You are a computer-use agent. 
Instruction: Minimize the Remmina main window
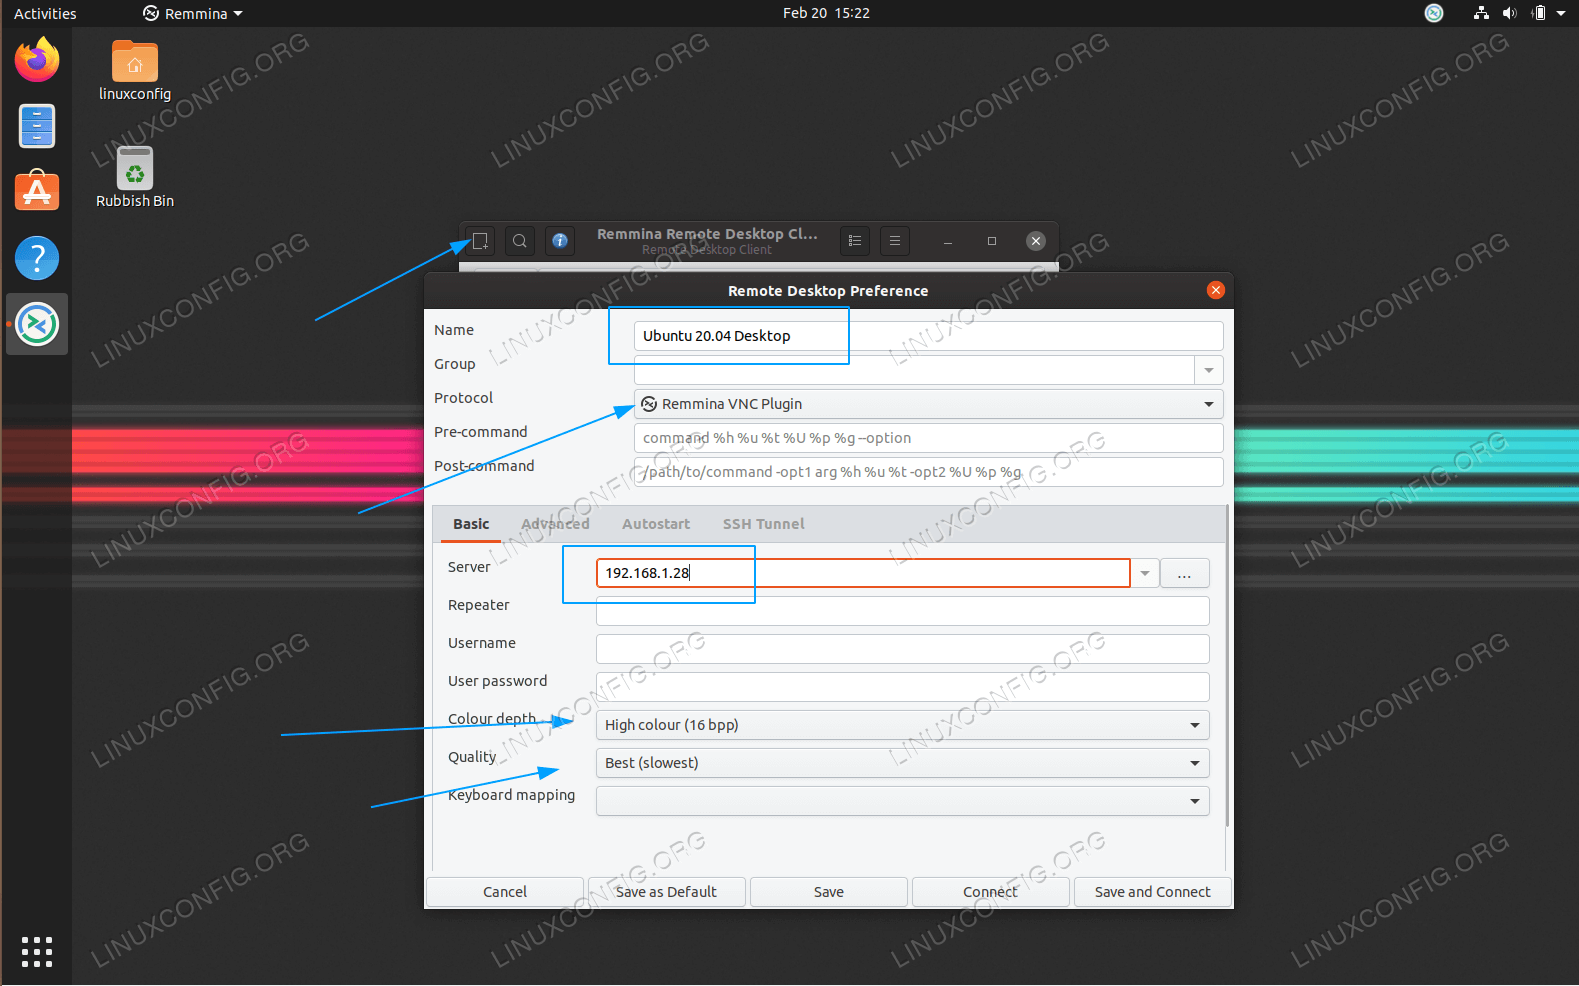(948, 241)
